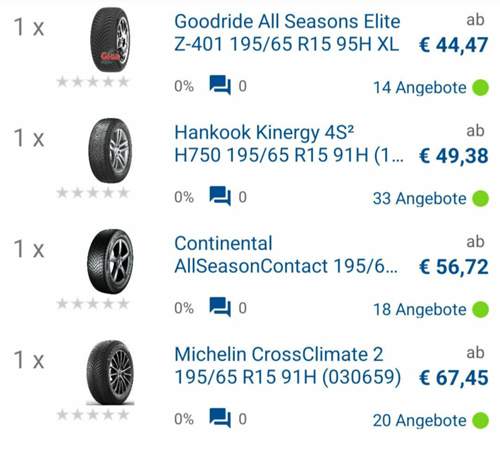Open comments icon for Michelin CrossClimate 2
Screen dimensions: 500x471
(220, 418)
